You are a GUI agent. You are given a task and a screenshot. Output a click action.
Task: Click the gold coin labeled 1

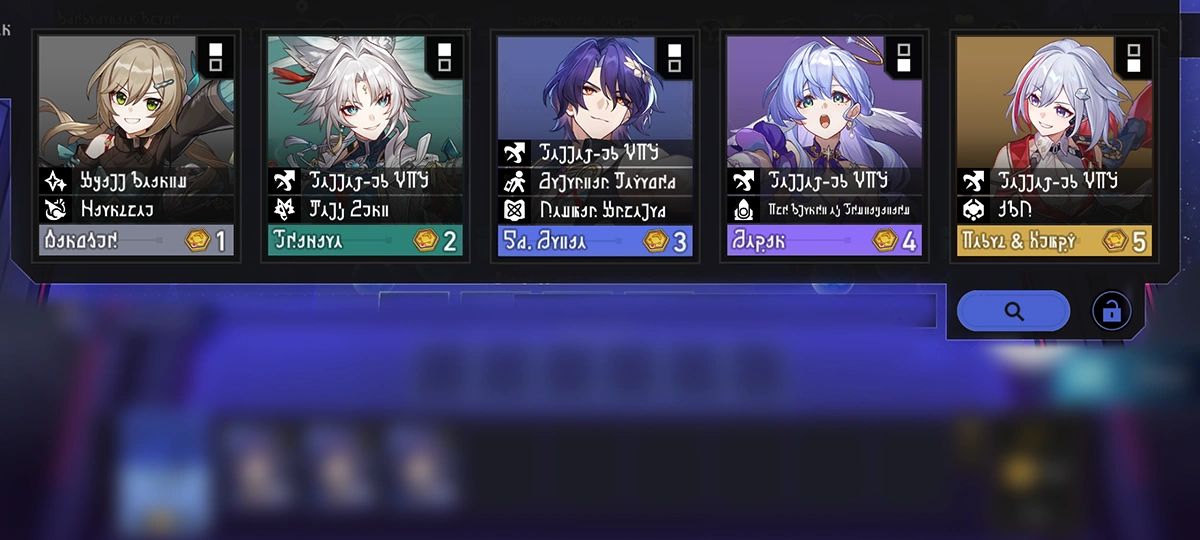tap(197, 241)
